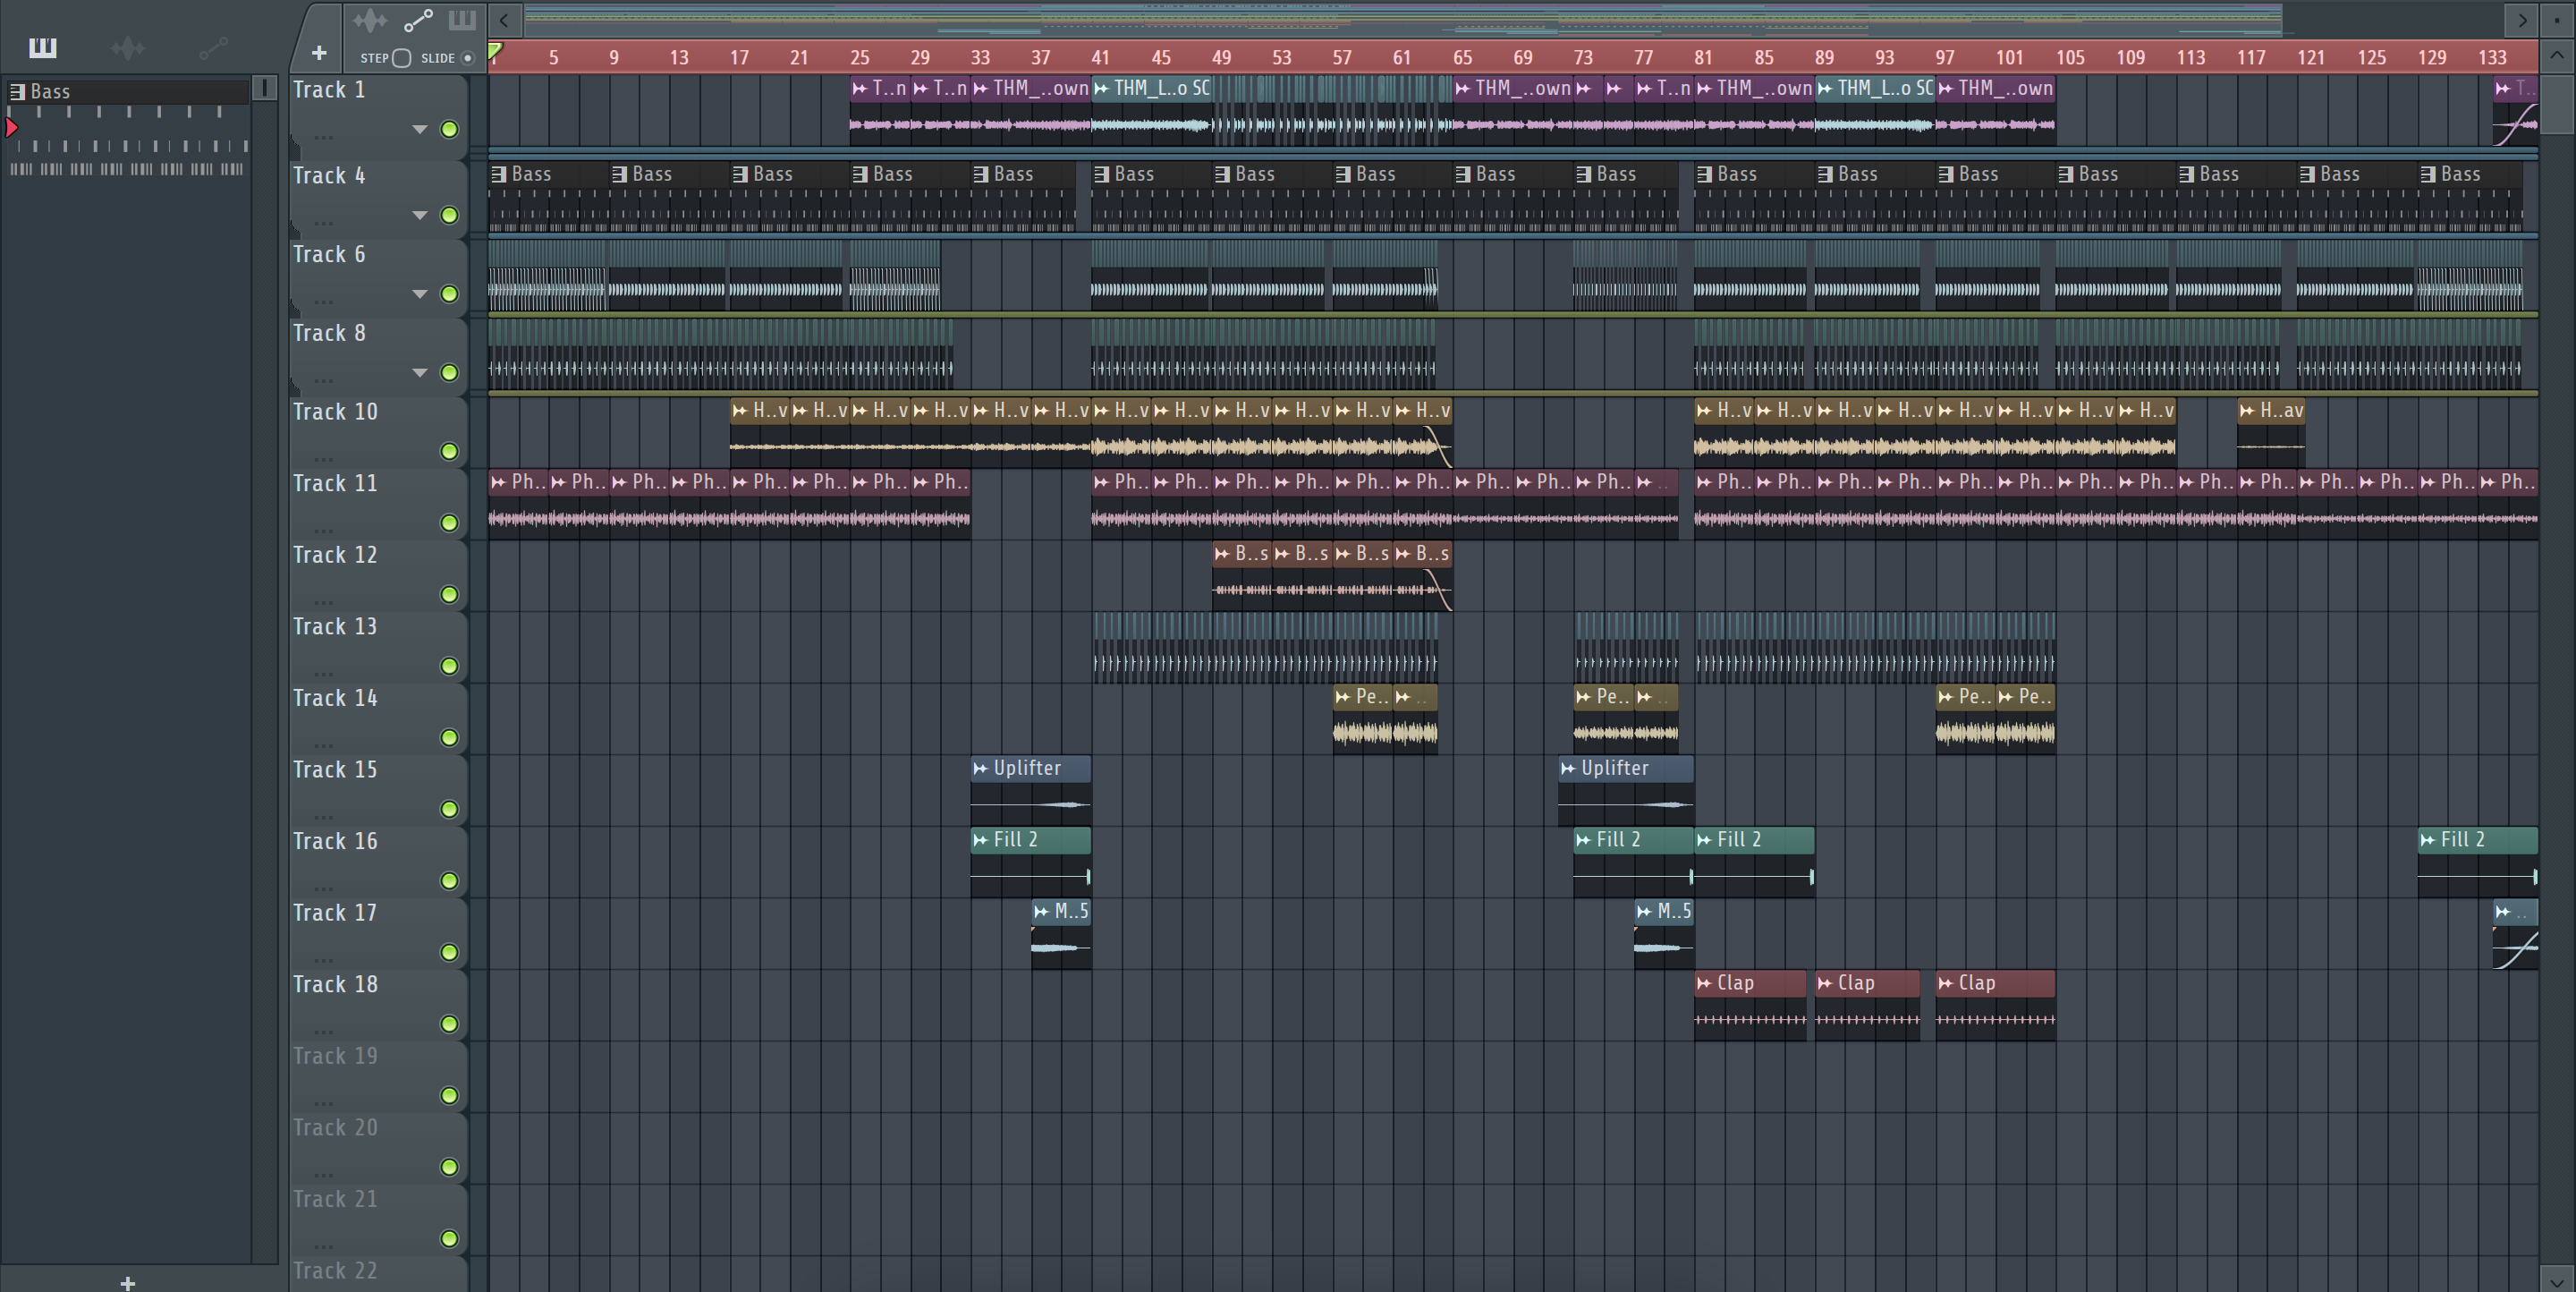The image size is (2576, 1292).
Task: Select the Track 13 header label
Action: coord(335,627)
